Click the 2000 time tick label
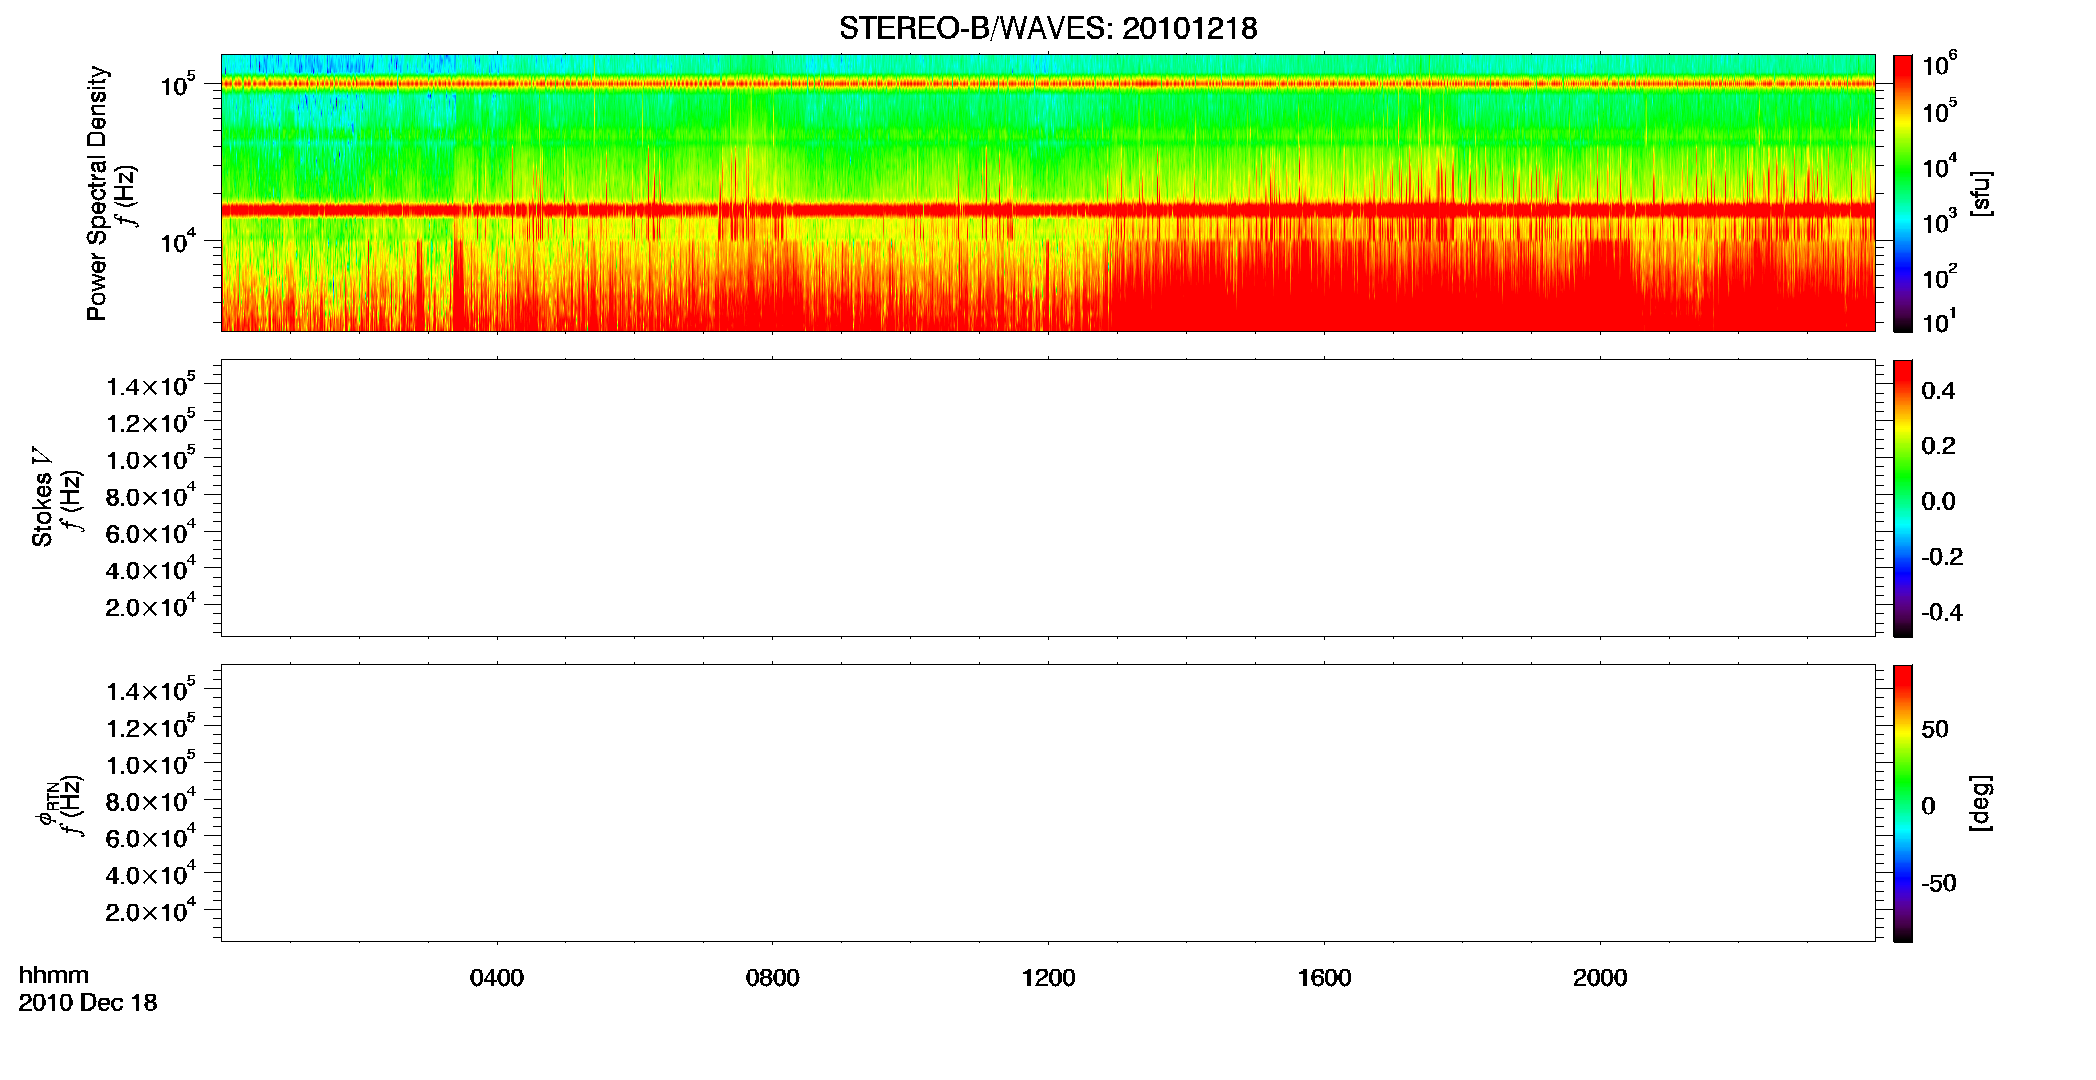The image size is (2096, 1080). pos(1600,978)
